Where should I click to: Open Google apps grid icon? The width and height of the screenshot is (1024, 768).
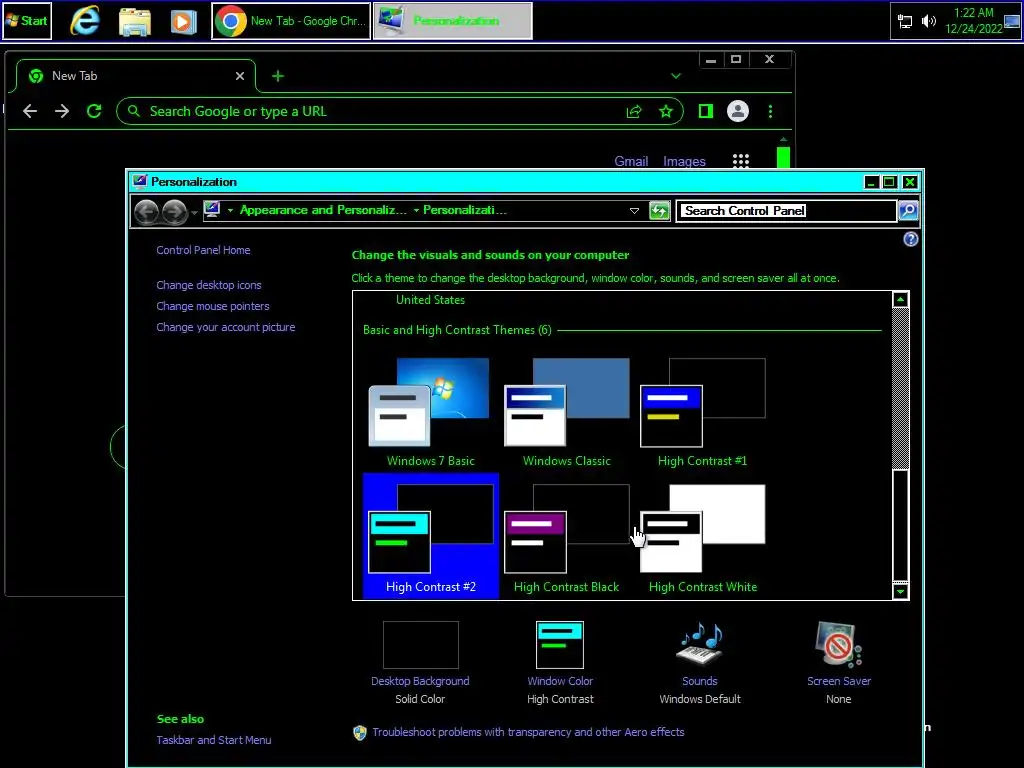(741, 161)
